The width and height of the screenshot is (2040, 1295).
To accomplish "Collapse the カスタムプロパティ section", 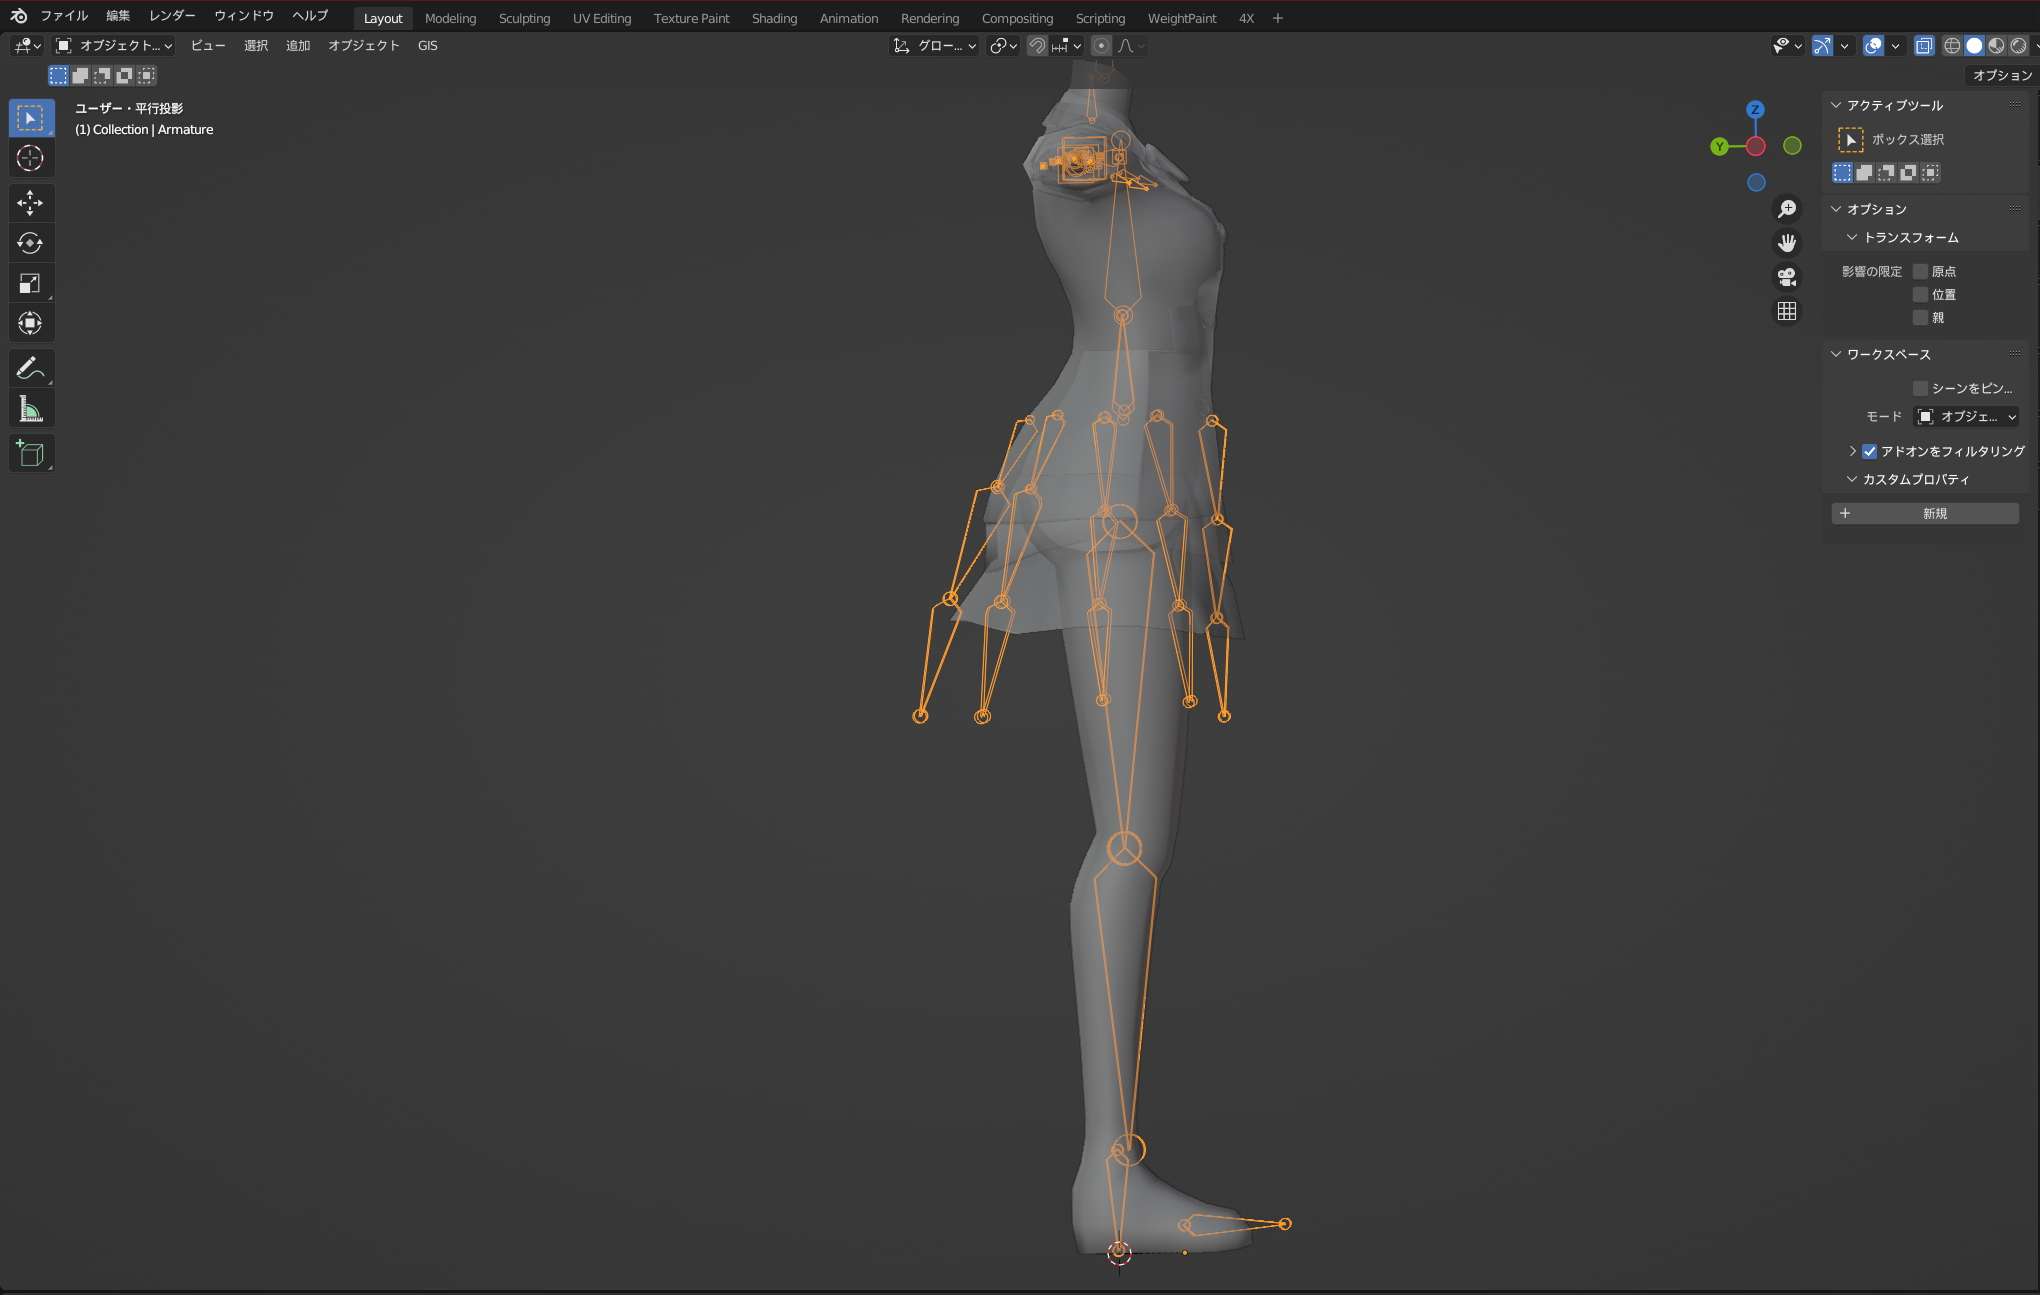I will coord(1852,479).
